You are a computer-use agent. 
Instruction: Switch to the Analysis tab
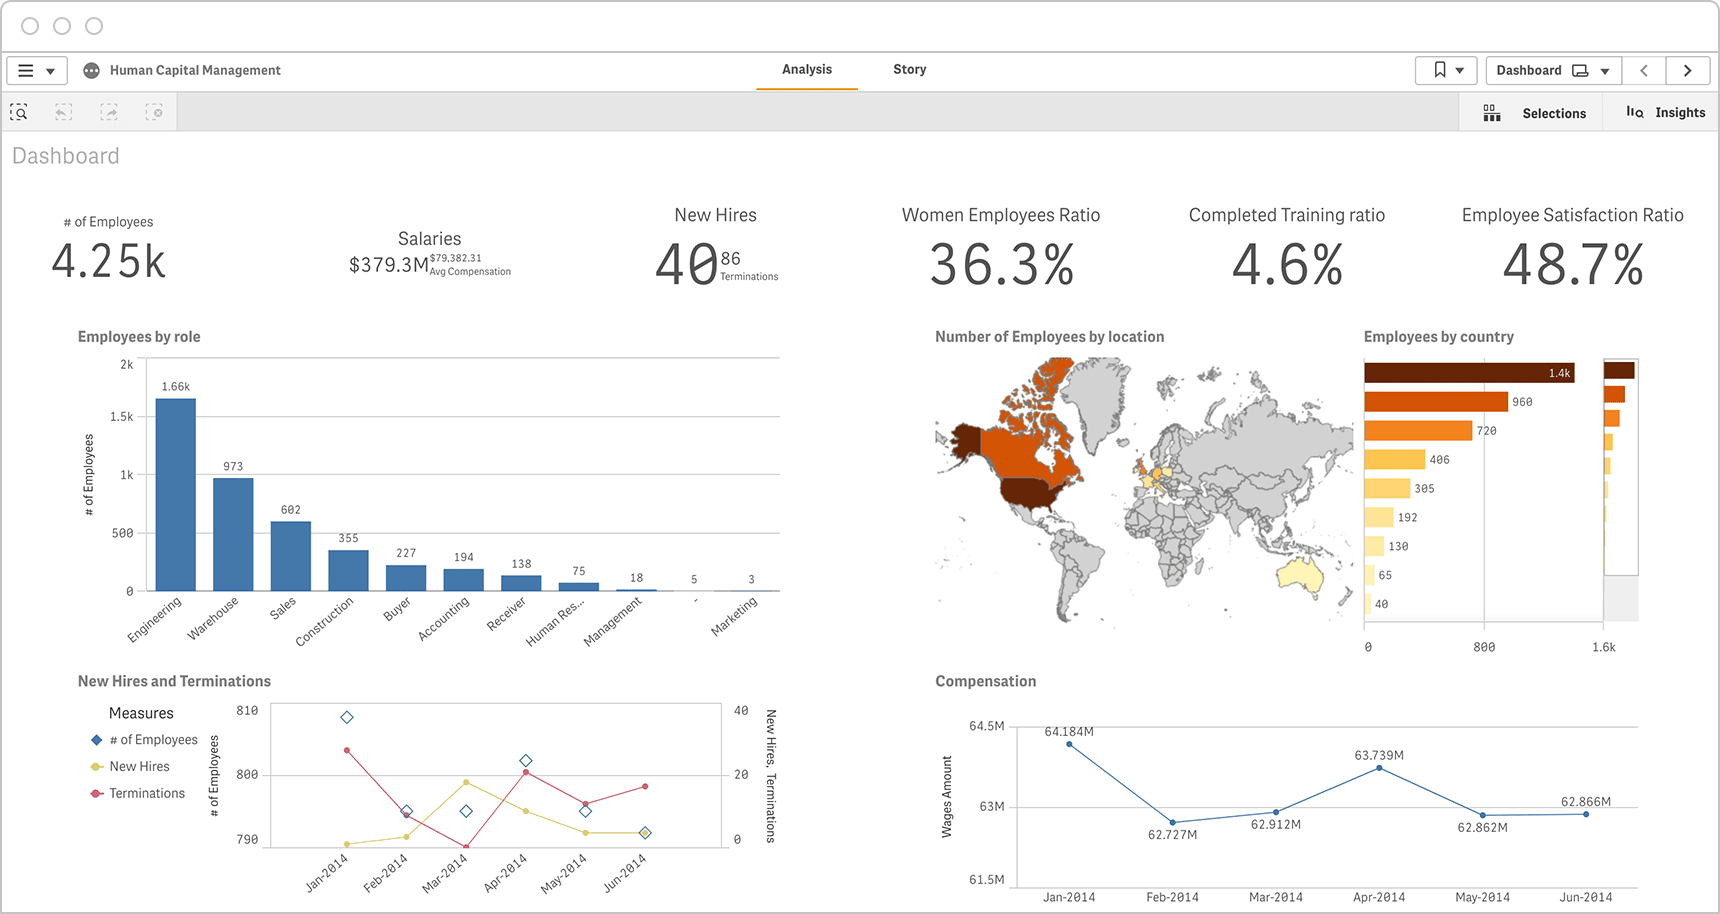point(807,69)
